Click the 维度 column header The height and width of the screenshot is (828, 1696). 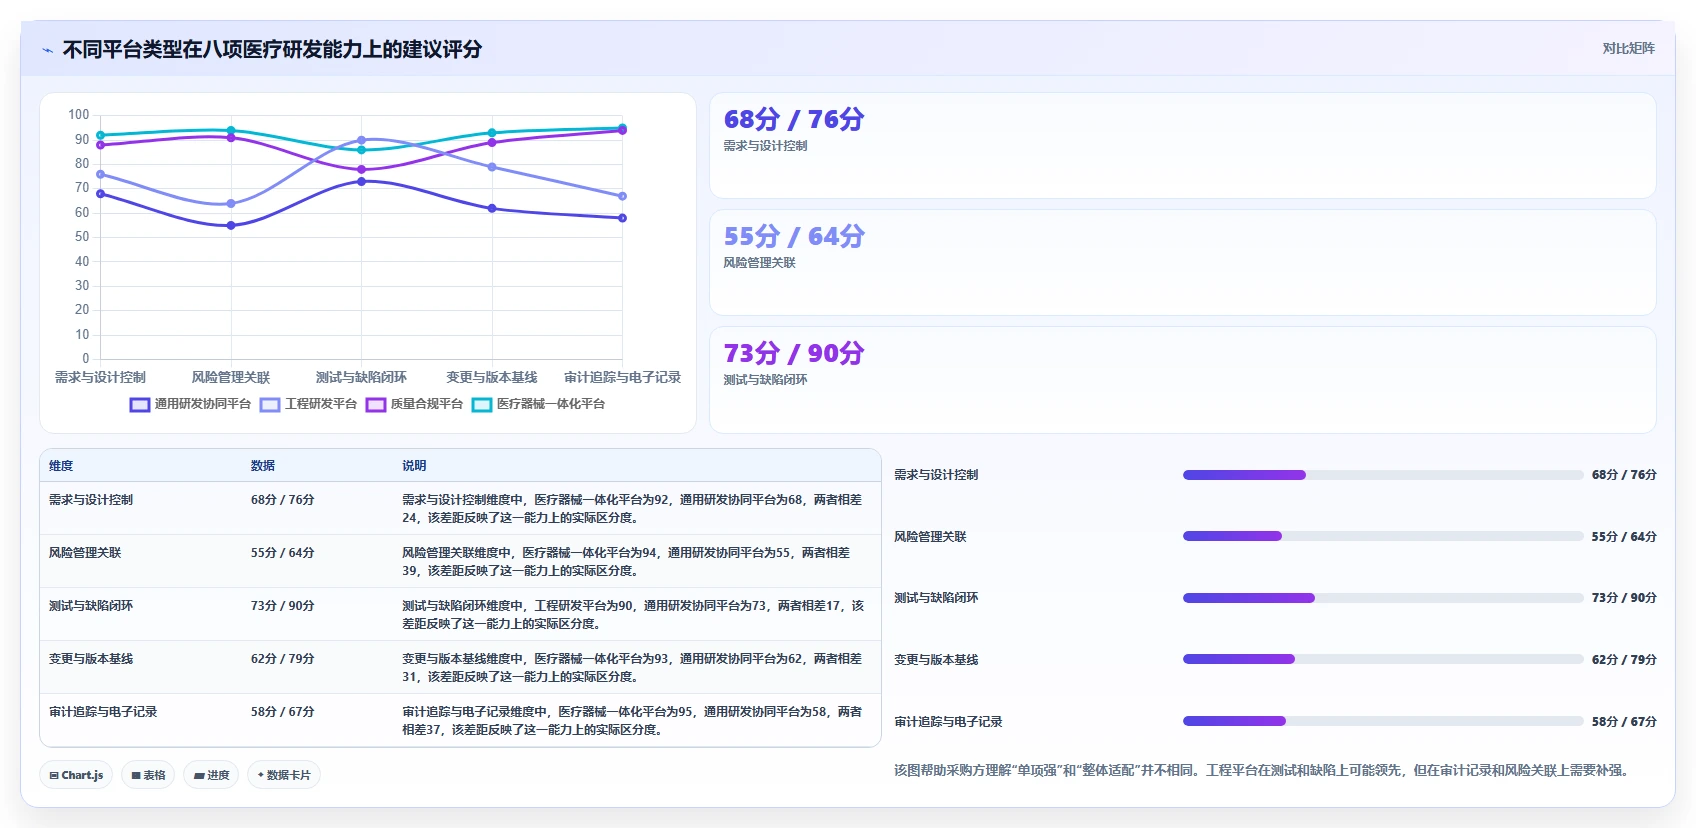pos(61,466)
